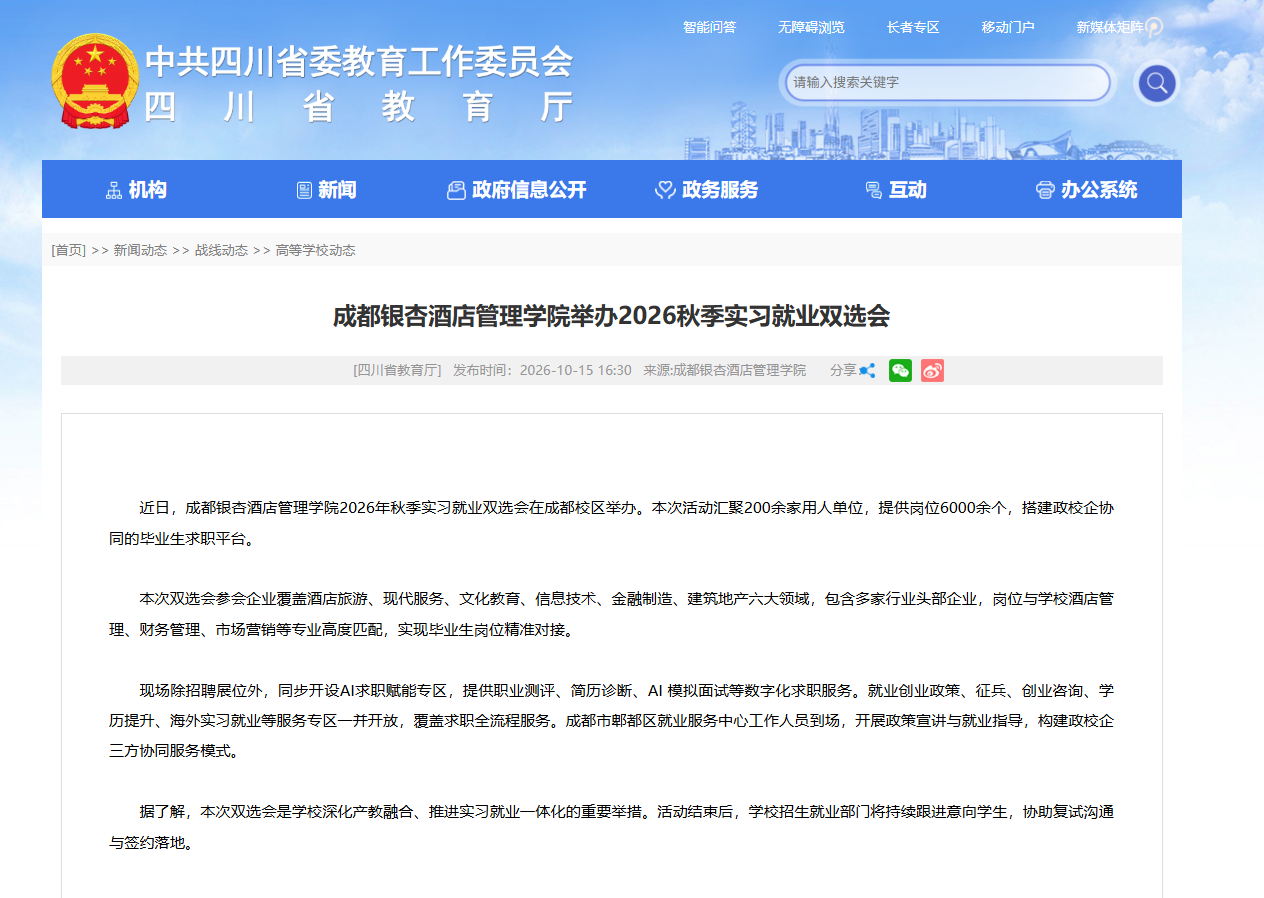The image size is (1264, 898).
Task: Click the 发布时间：2026-10-15 16:30 text
Action: 542,370
